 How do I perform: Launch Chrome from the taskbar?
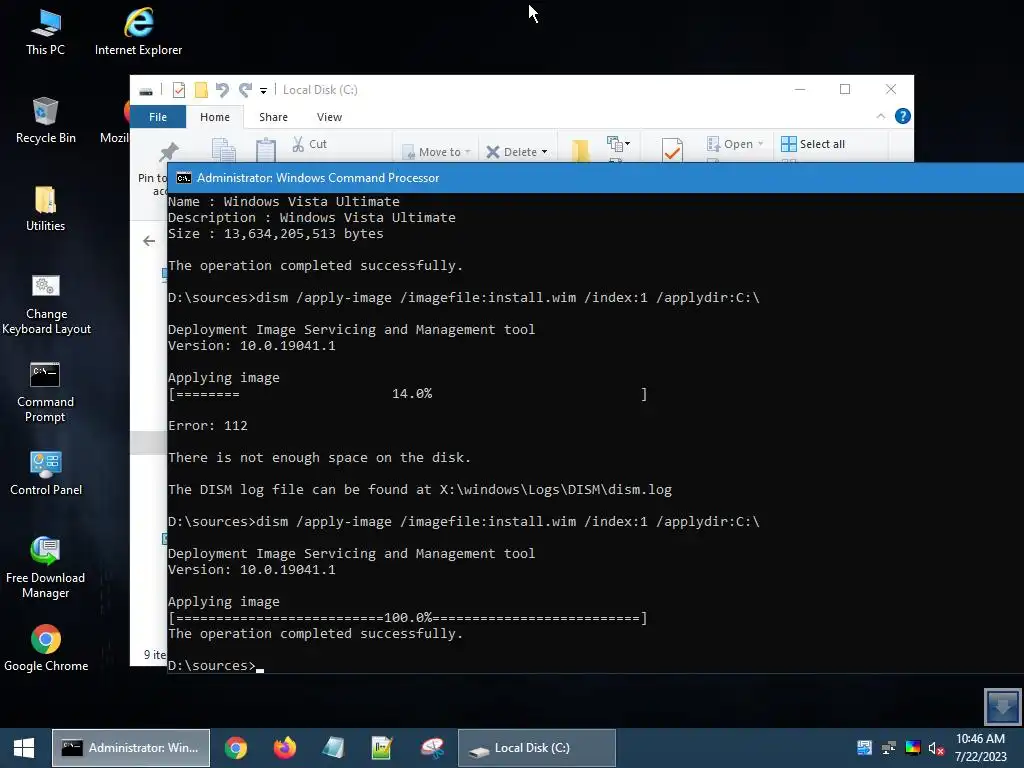236,748
